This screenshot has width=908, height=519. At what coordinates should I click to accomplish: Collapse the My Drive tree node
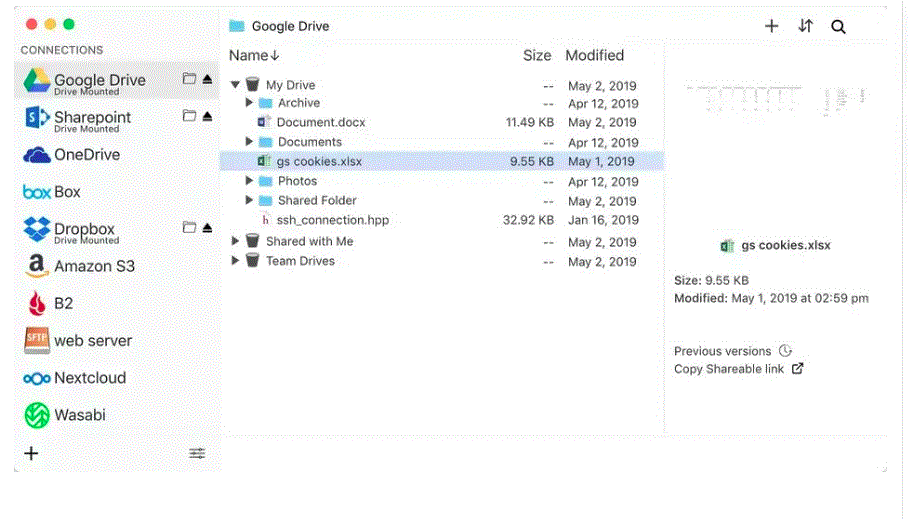[235, 85]
